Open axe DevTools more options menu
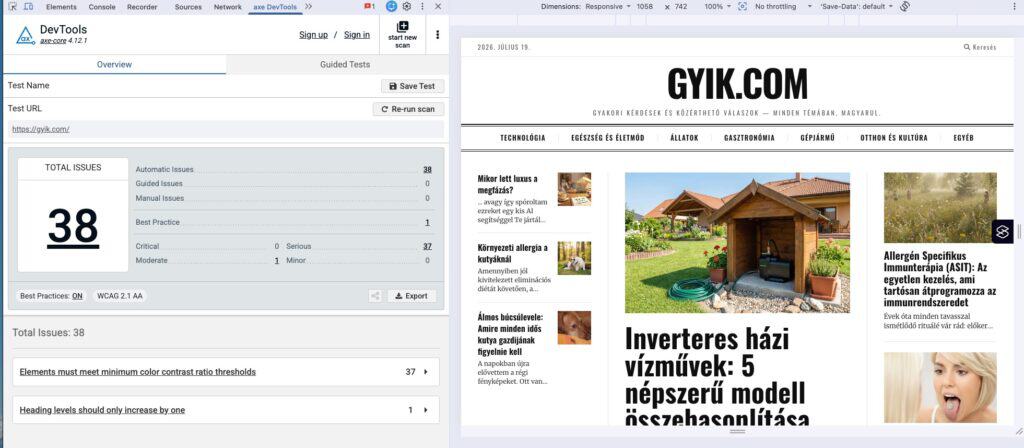 tap(438, 35)
